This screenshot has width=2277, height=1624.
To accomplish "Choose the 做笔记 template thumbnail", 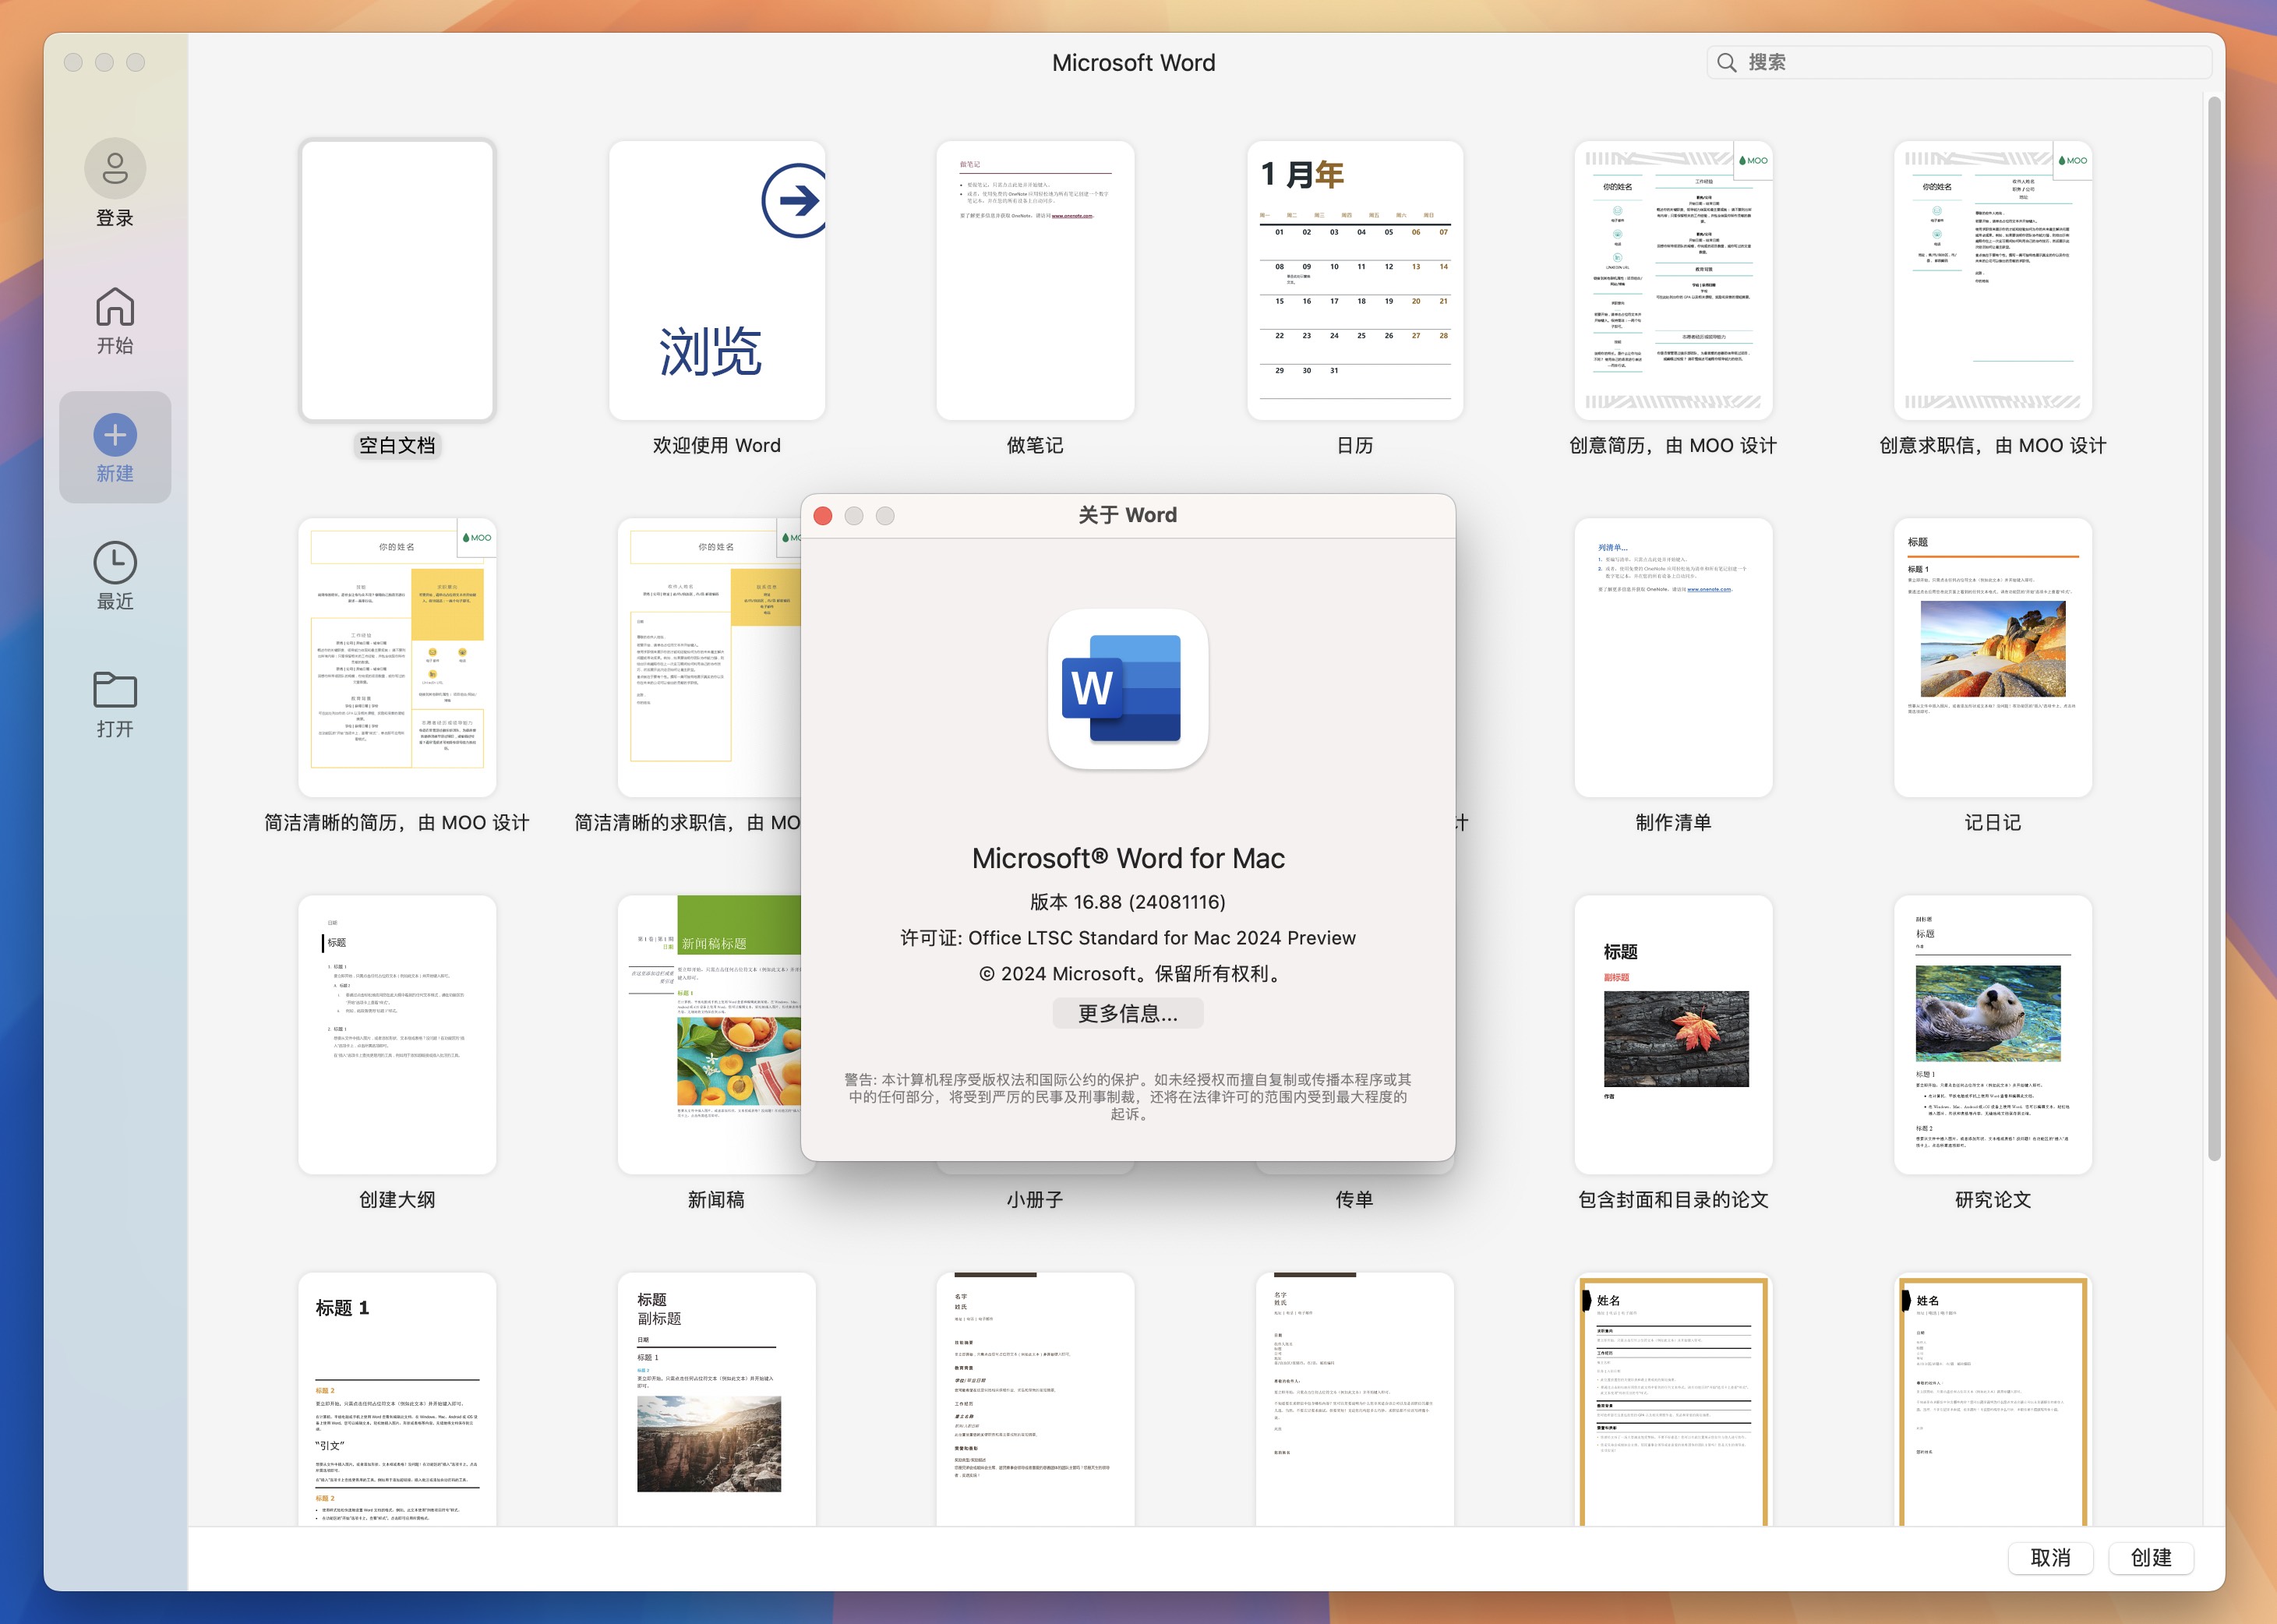I will point(1035,280).
